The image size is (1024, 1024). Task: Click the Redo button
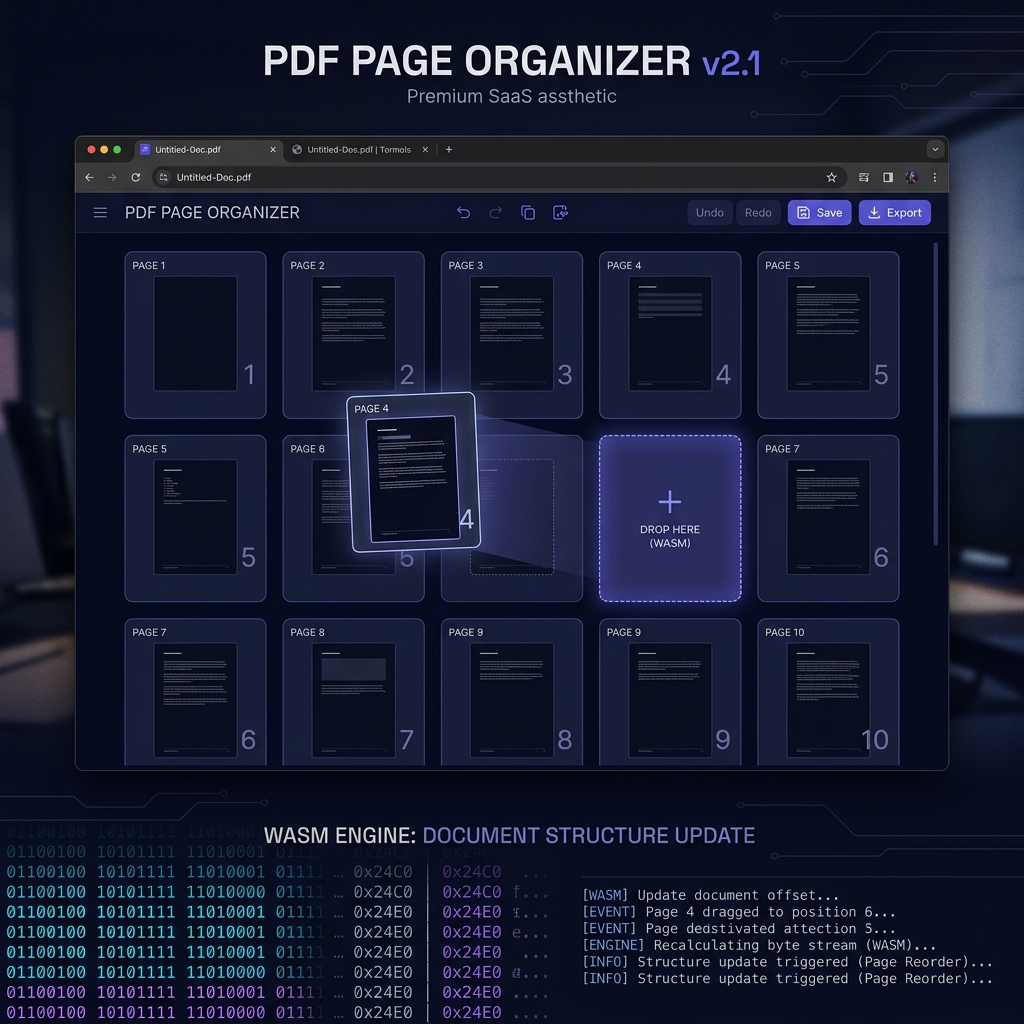click(x=758, y=213)
